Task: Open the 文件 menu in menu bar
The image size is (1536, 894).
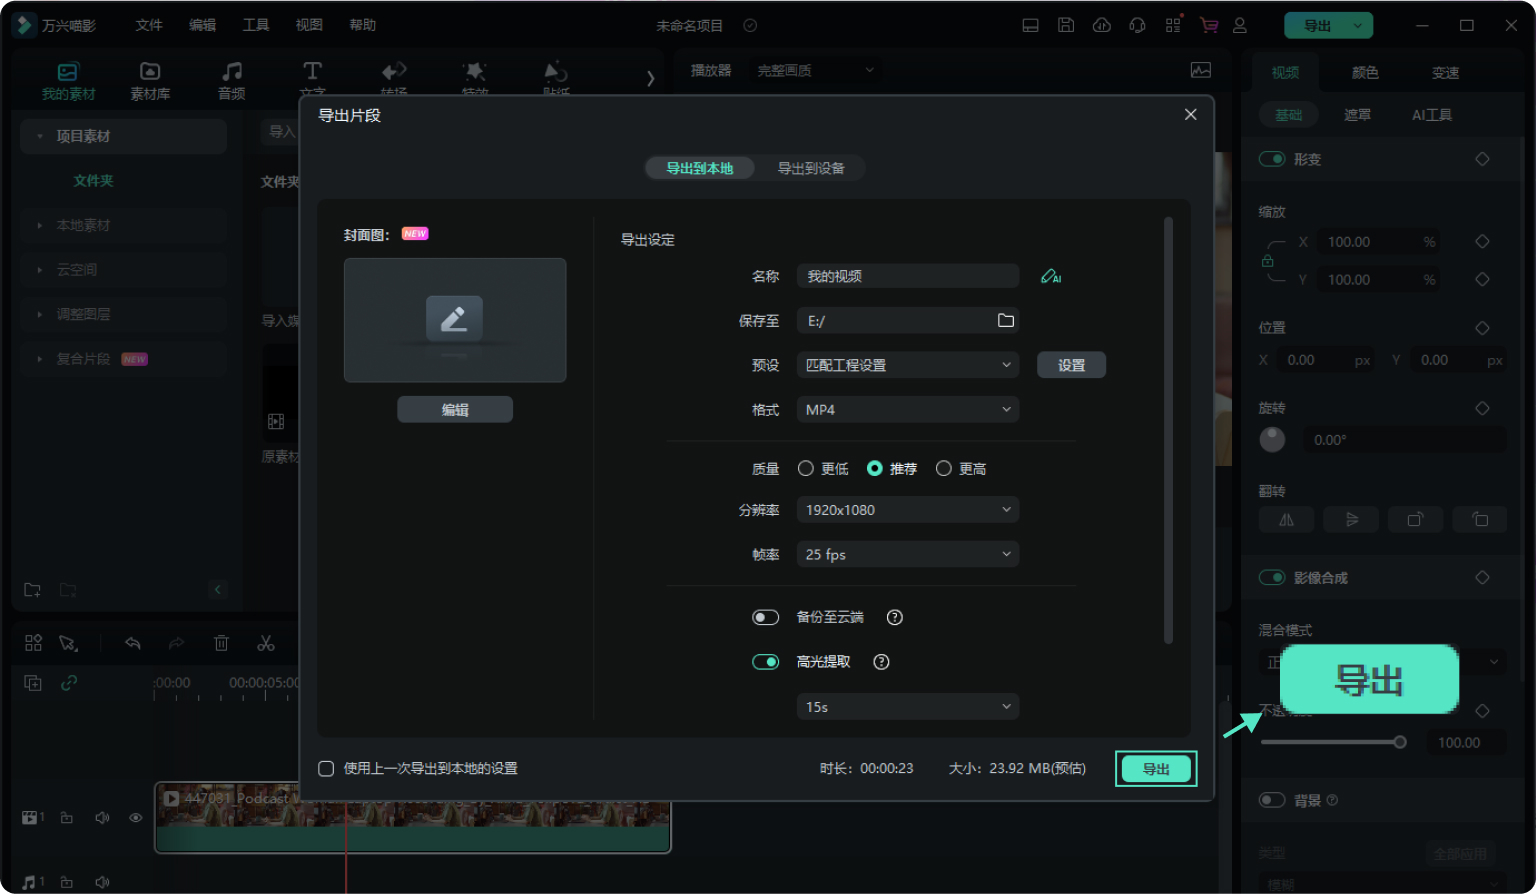Action: 149,26
